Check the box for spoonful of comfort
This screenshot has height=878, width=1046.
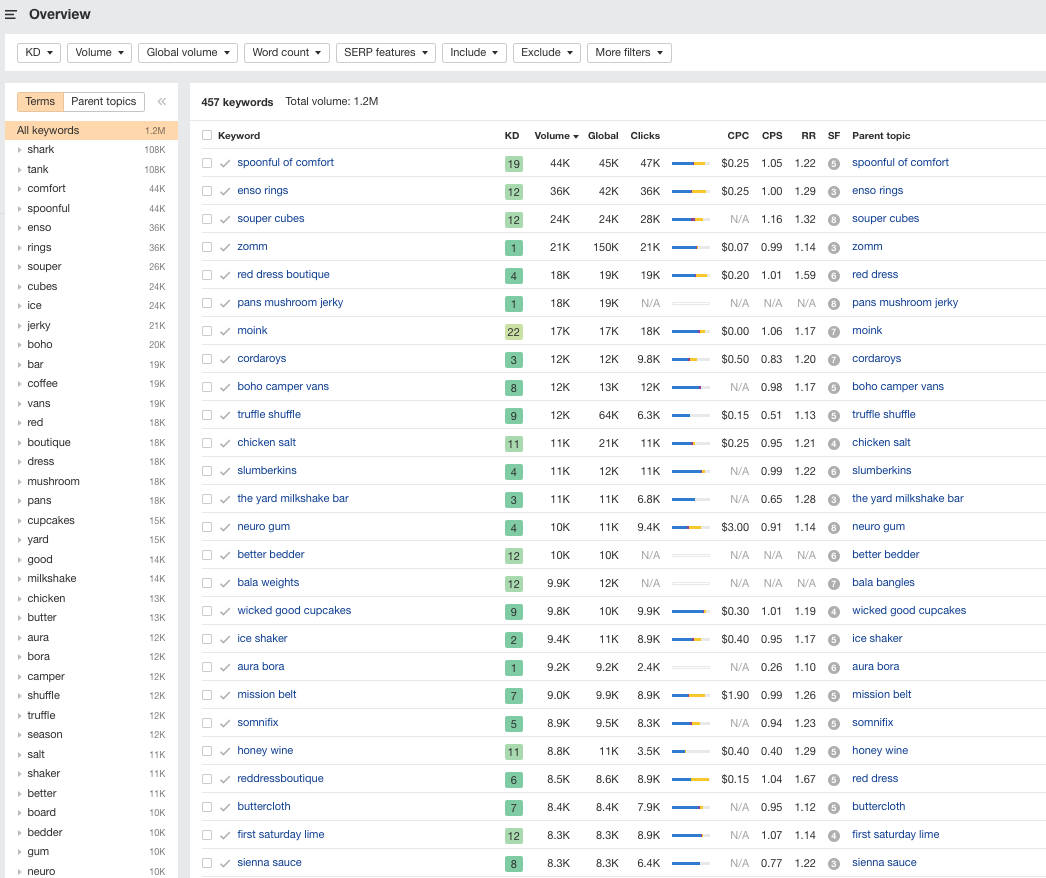point(207,163)
